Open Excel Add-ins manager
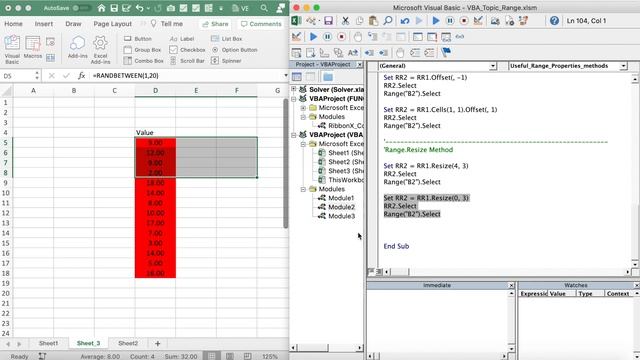The image size is (640, 360). tap(100, 49)
